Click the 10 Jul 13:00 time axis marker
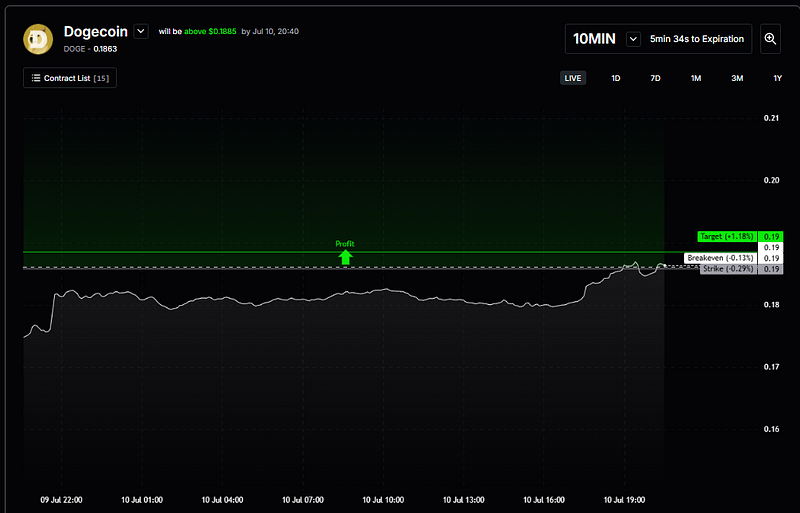This screenshot has width=800, height=513. point(468,498)
